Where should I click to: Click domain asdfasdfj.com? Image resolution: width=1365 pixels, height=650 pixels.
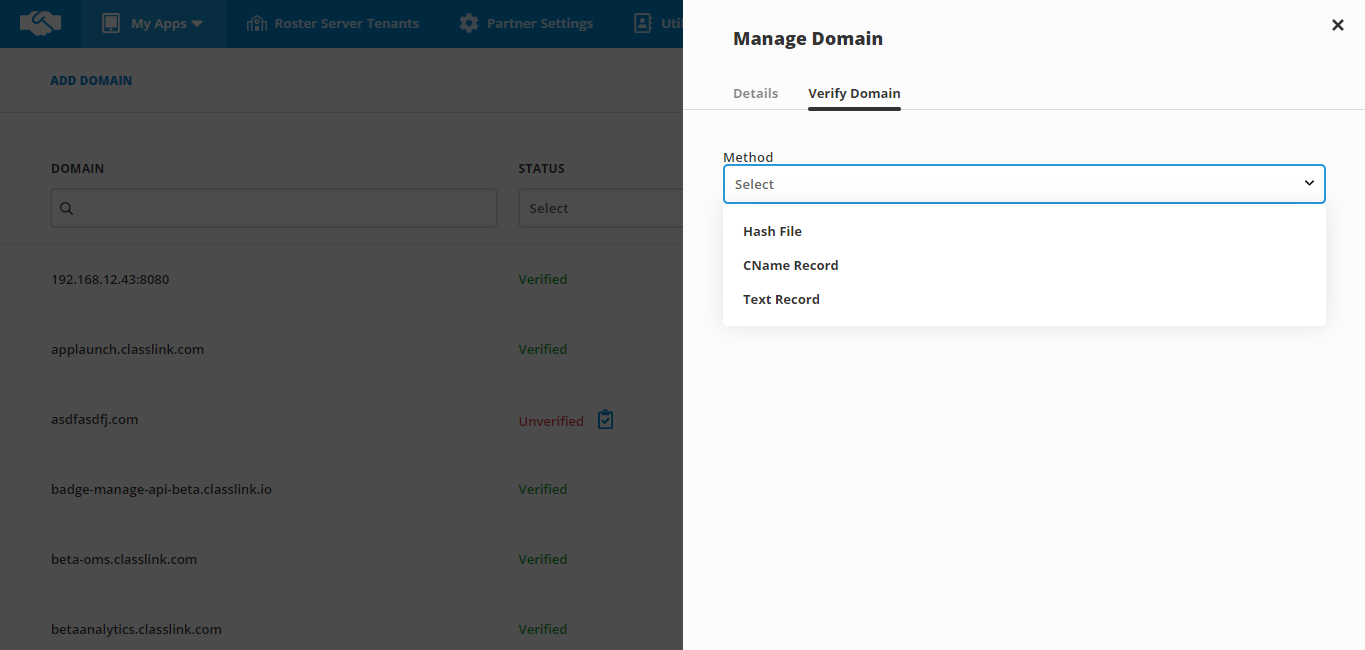pos(94,419)
